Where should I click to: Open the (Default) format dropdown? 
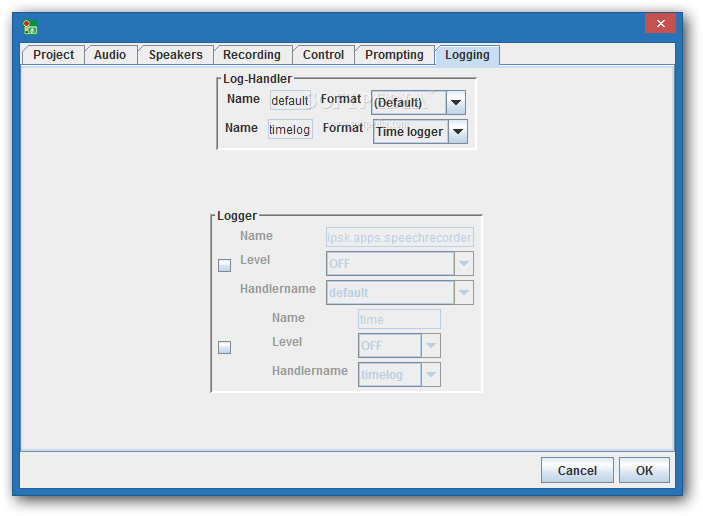coord(418,102)
